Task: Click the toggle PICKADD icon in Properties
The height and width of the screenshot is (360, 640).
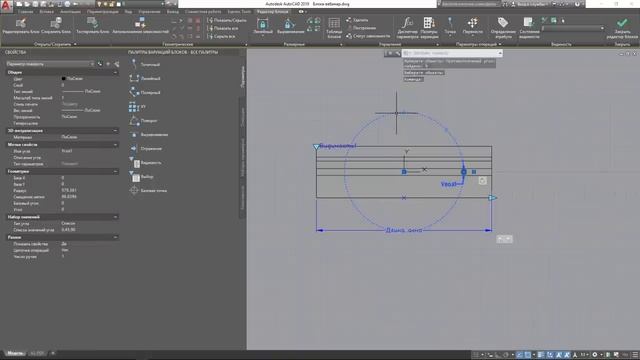Action: coord(100,64)
